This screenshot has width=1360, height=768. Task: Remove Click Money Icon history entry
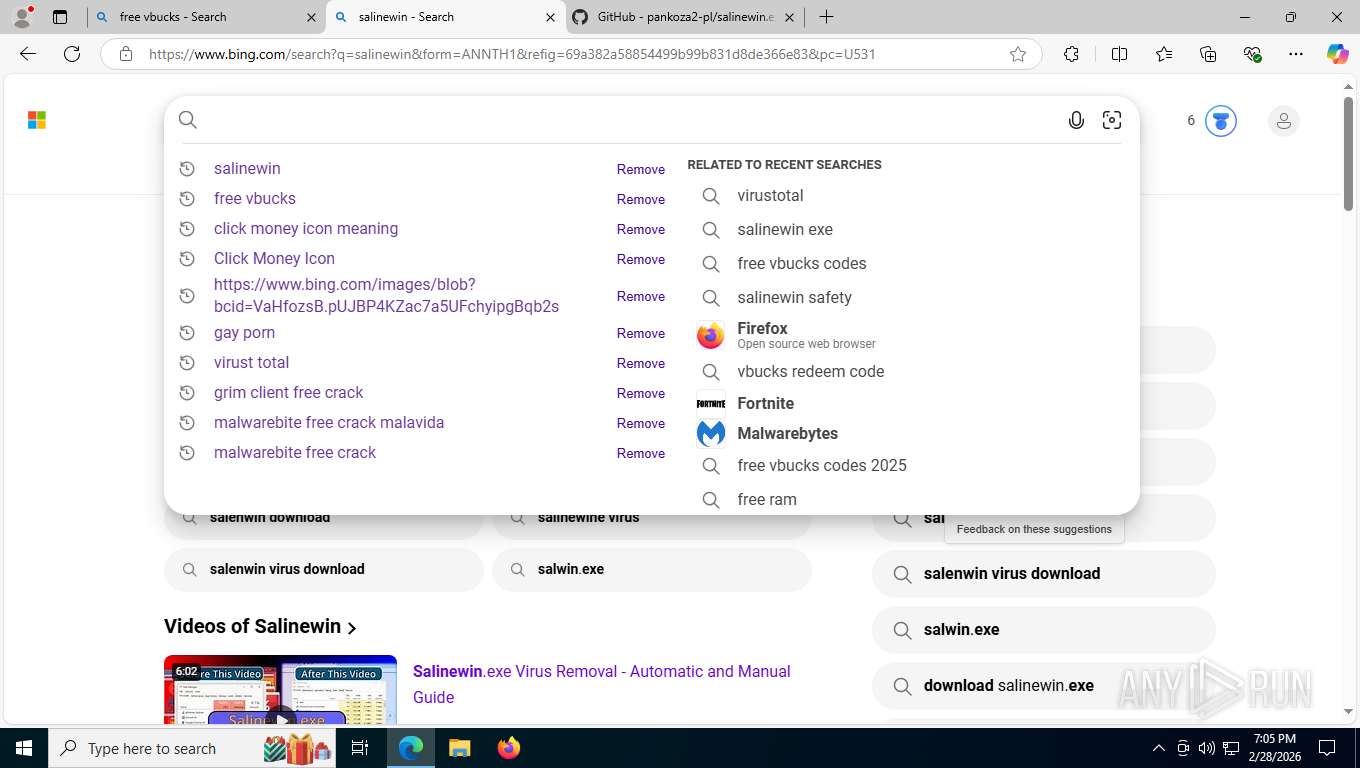pyautogui.click(x=641, y=260)
